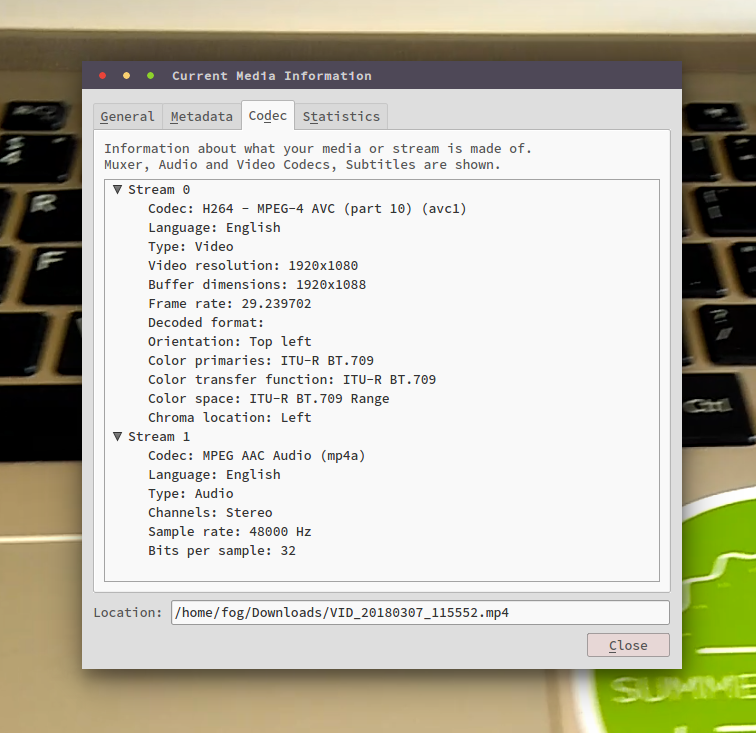Go to the Statistics tab
Screen dimensions: 756x733
tap(341, 116)
